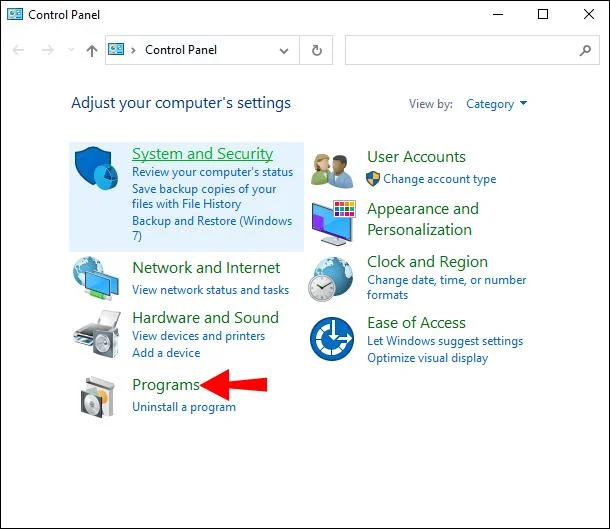Click the forward navigation arrow
This screenshot has width=610, height=529.
tap(47, 50)
